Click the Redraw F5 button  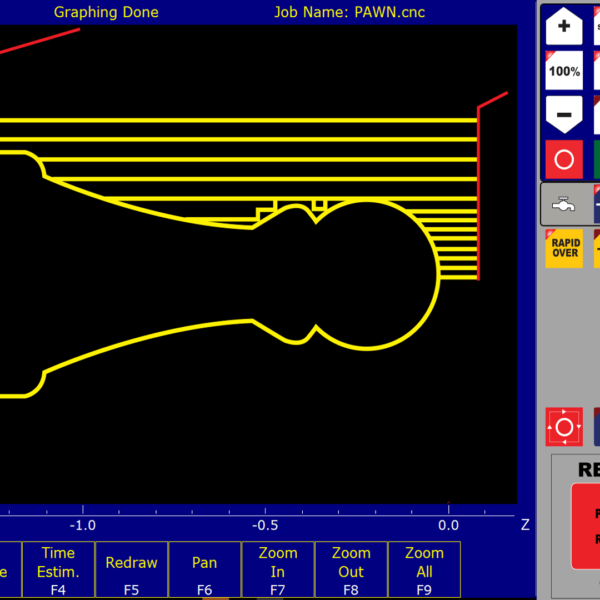click(131, 570)
